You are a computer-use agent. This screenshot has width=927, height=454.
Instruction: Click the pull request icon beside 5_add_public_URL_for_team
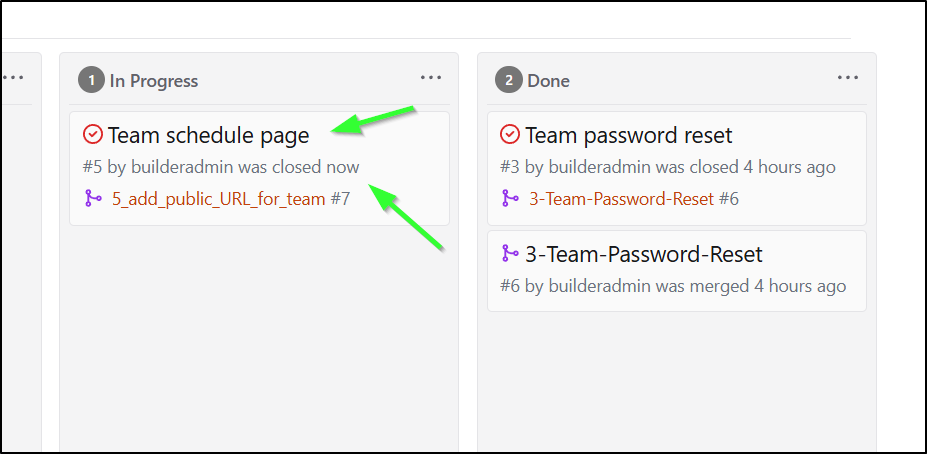pyautogui.click(x=93, y=199)
